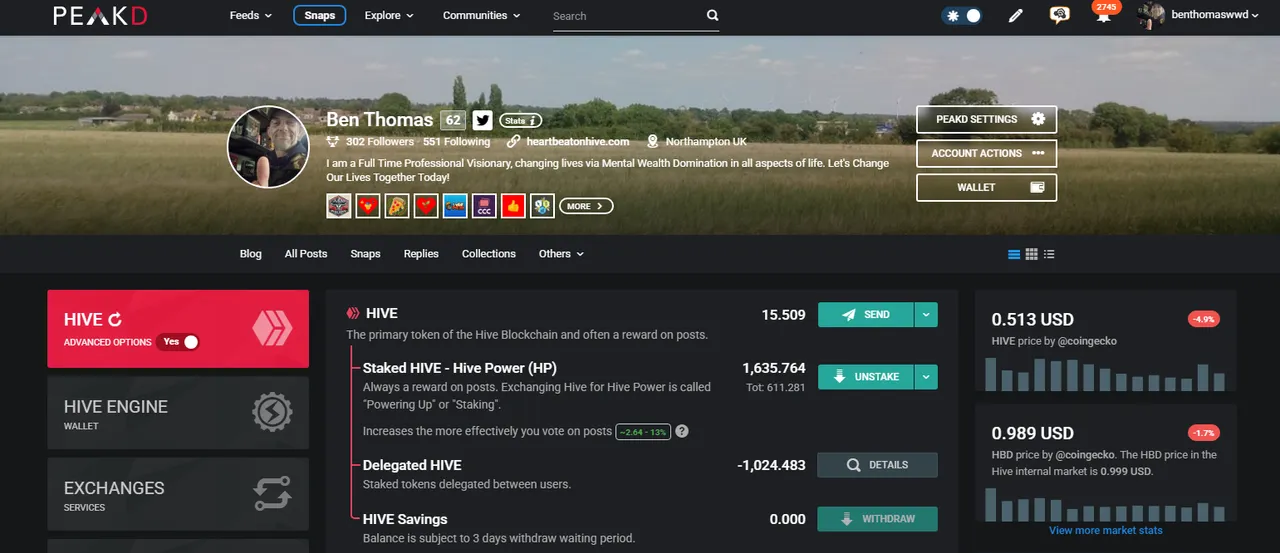Open Feeds dropdown menu
The height and width of the screenshot is (553, 1280).
click(251, 16)
